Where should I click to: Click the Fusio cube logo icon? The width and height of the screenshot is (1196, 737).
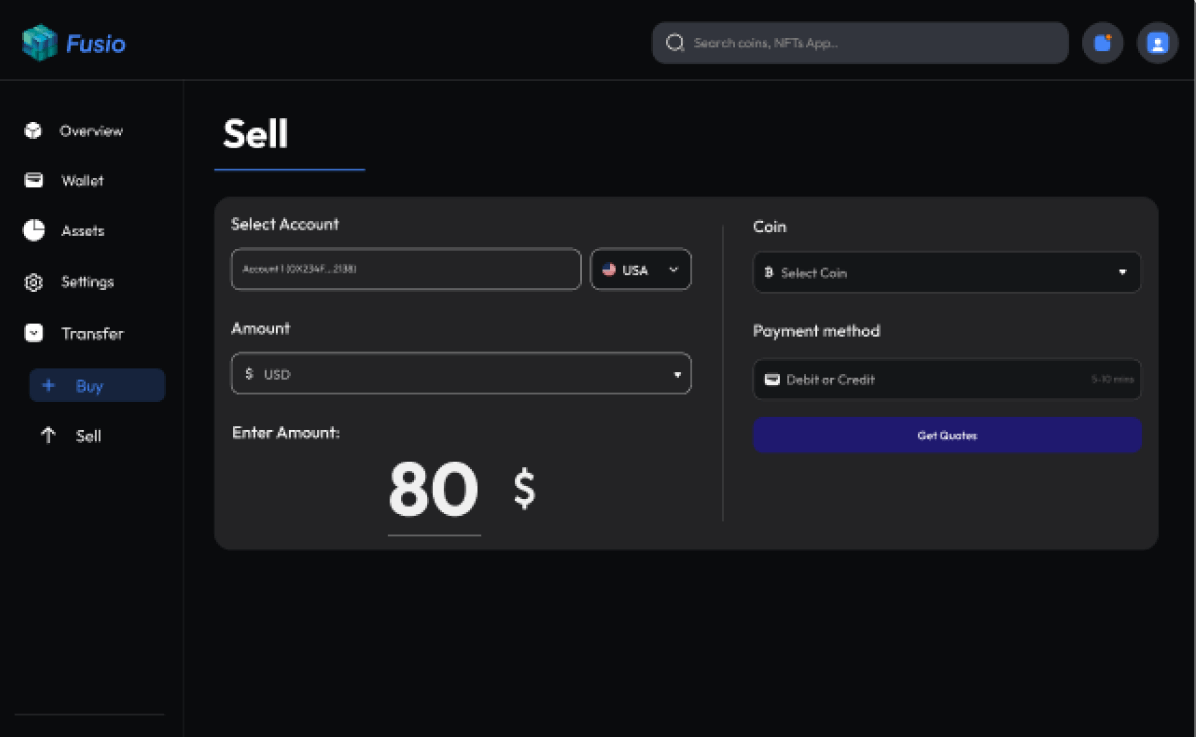pyautogui.click(x=39, y=43)
